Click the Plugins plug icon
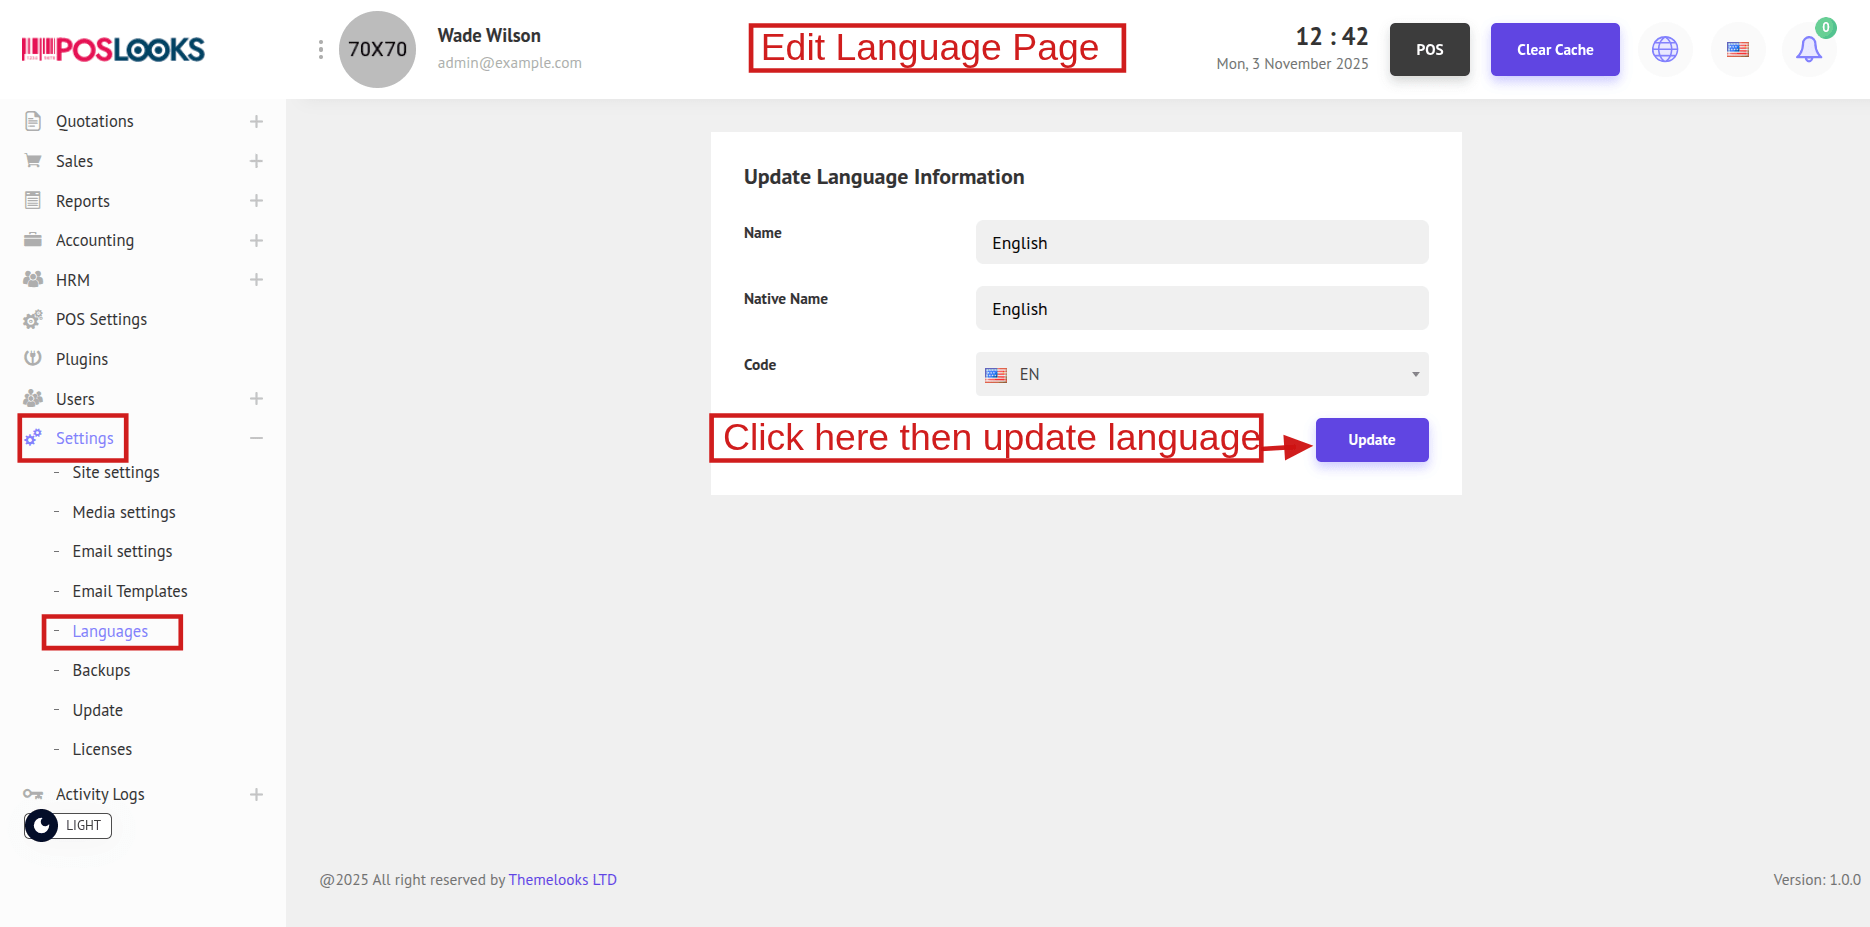1870x927 pixels. pyautogui.click(x=33, y=359)
